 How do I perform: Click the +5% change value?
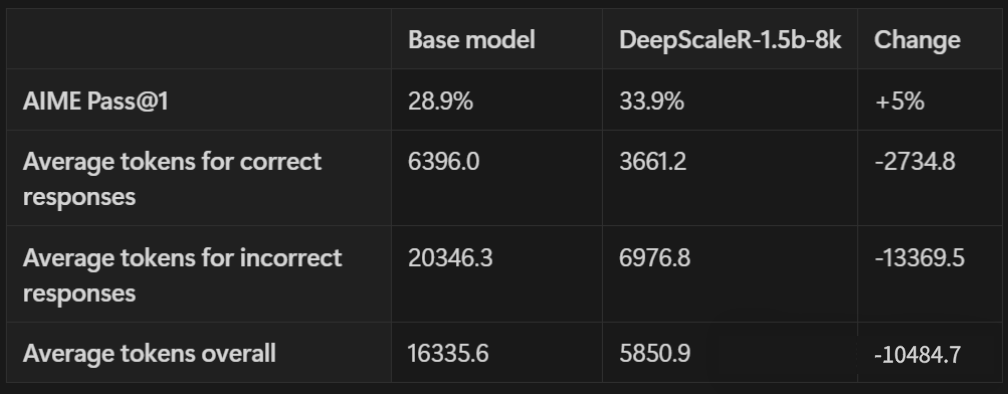tap(899, 102)
